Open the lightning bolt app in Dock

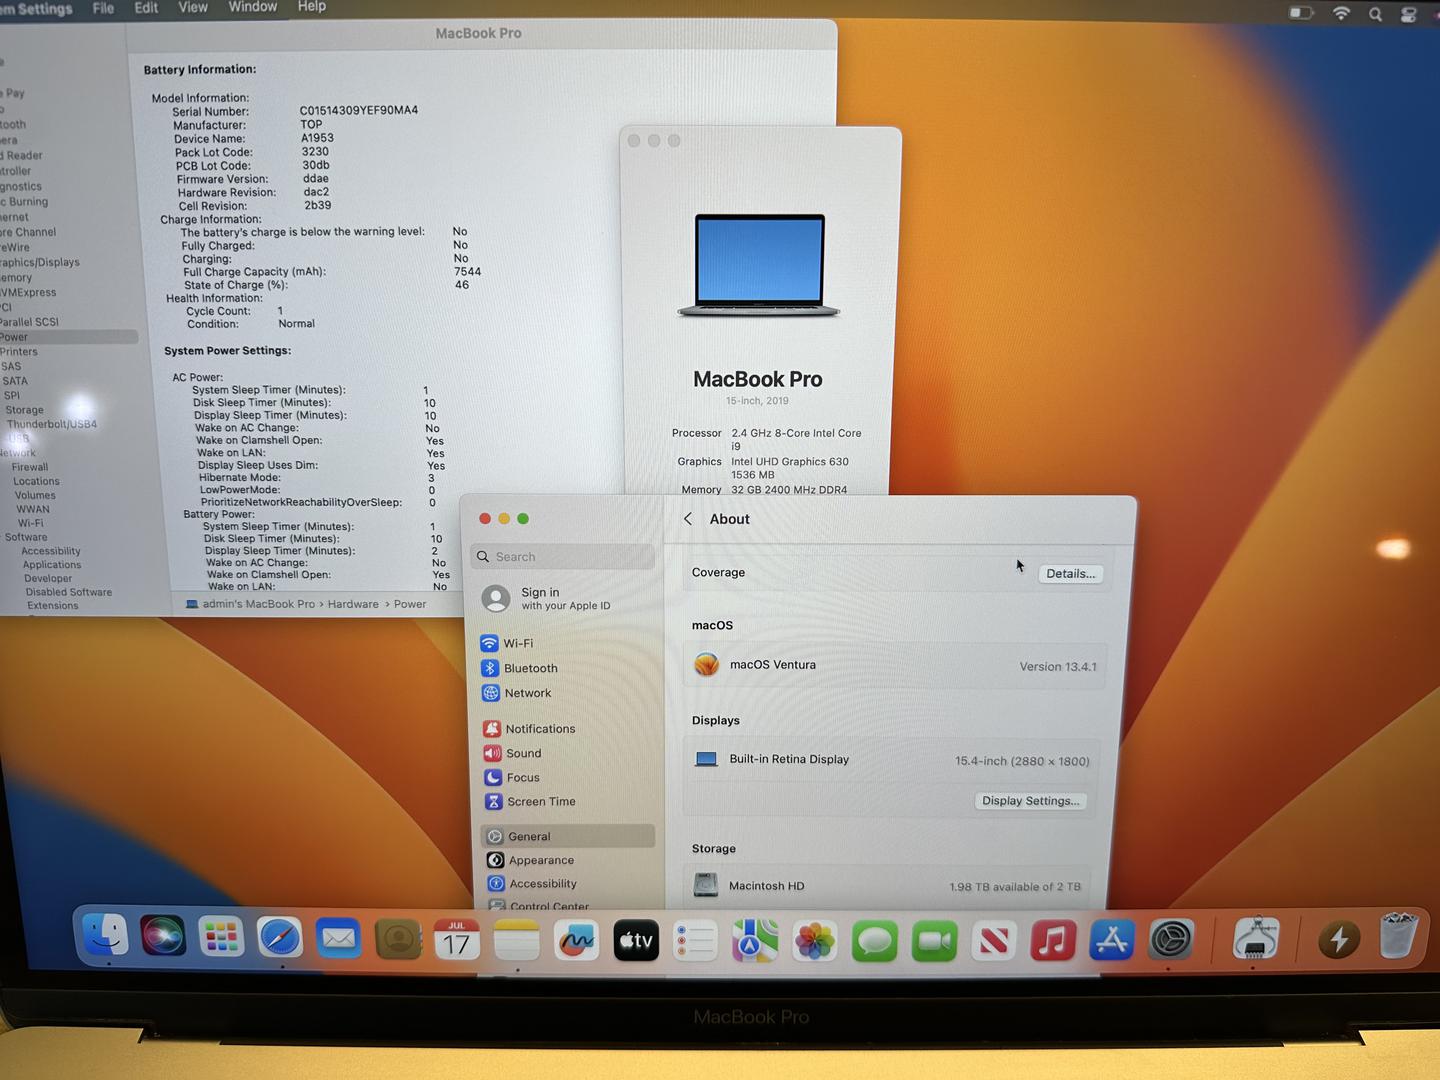[x=1339, y=939]
